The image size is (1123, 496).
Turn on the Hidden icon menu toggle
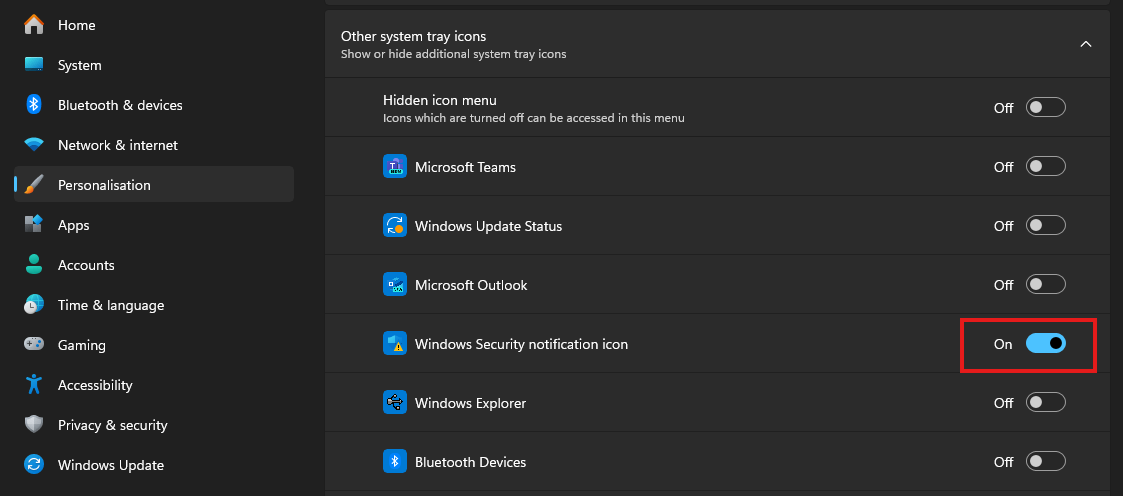click(x=1045, y=108)
